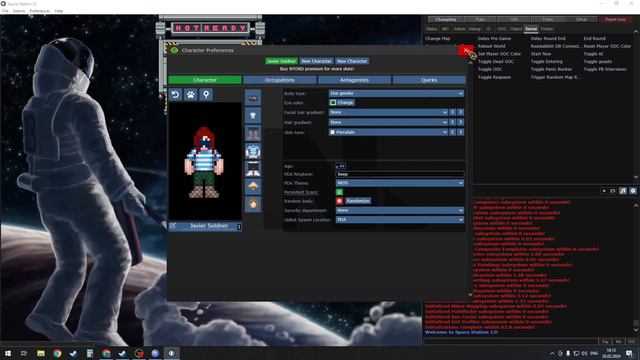Open the Body type dropdown

[x=396, y=93]
